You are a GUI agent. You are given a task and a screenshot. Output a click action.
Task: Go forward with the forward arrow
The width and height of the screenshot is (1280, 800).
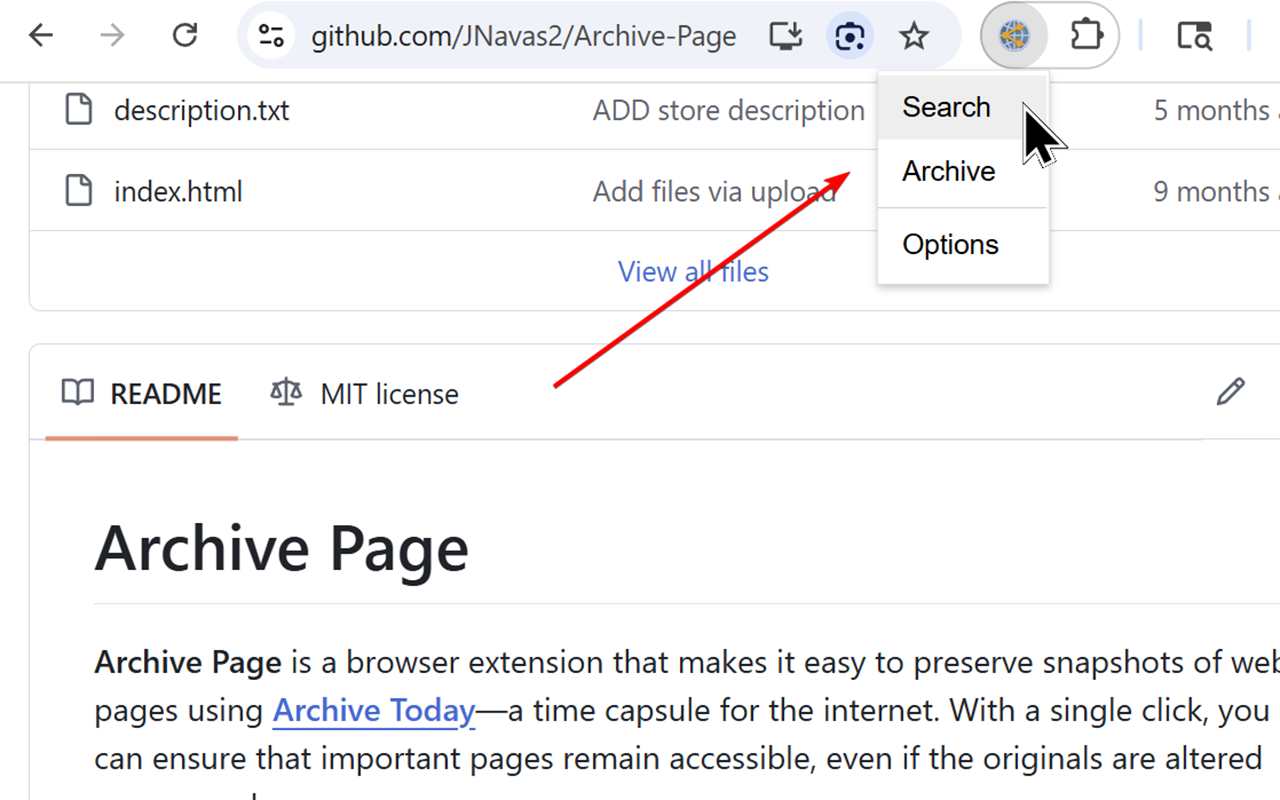point(112,37)
